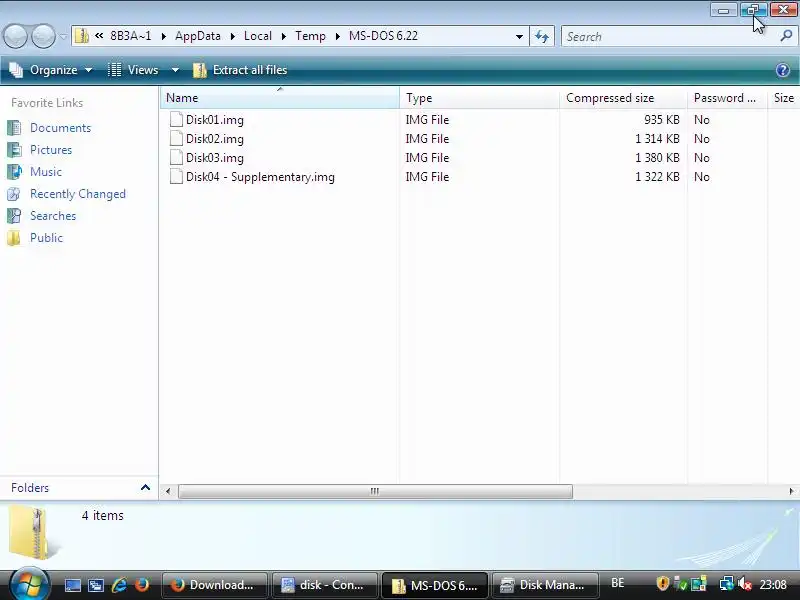Sort by Compressed size column
800x600 pixels.
[x=623, y=97]
